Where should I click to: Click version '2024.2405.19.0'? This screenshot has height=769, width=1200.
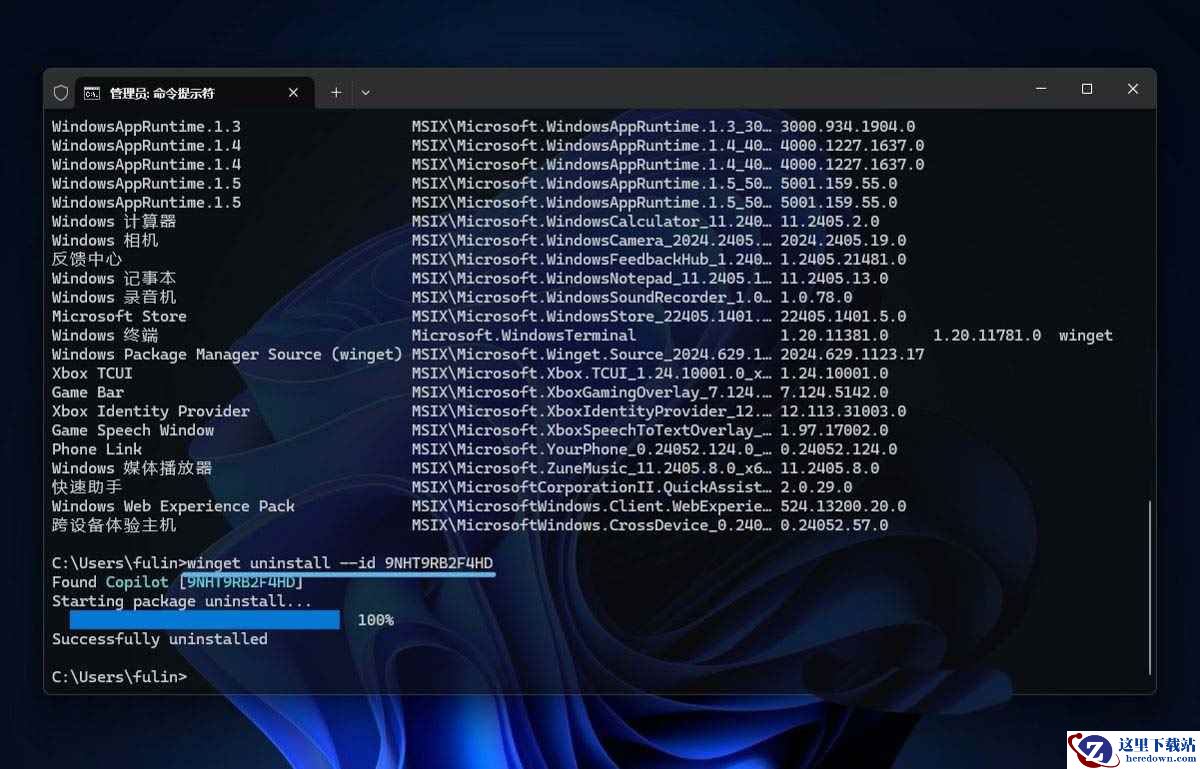pyautogui.click(x=843, y=240)
